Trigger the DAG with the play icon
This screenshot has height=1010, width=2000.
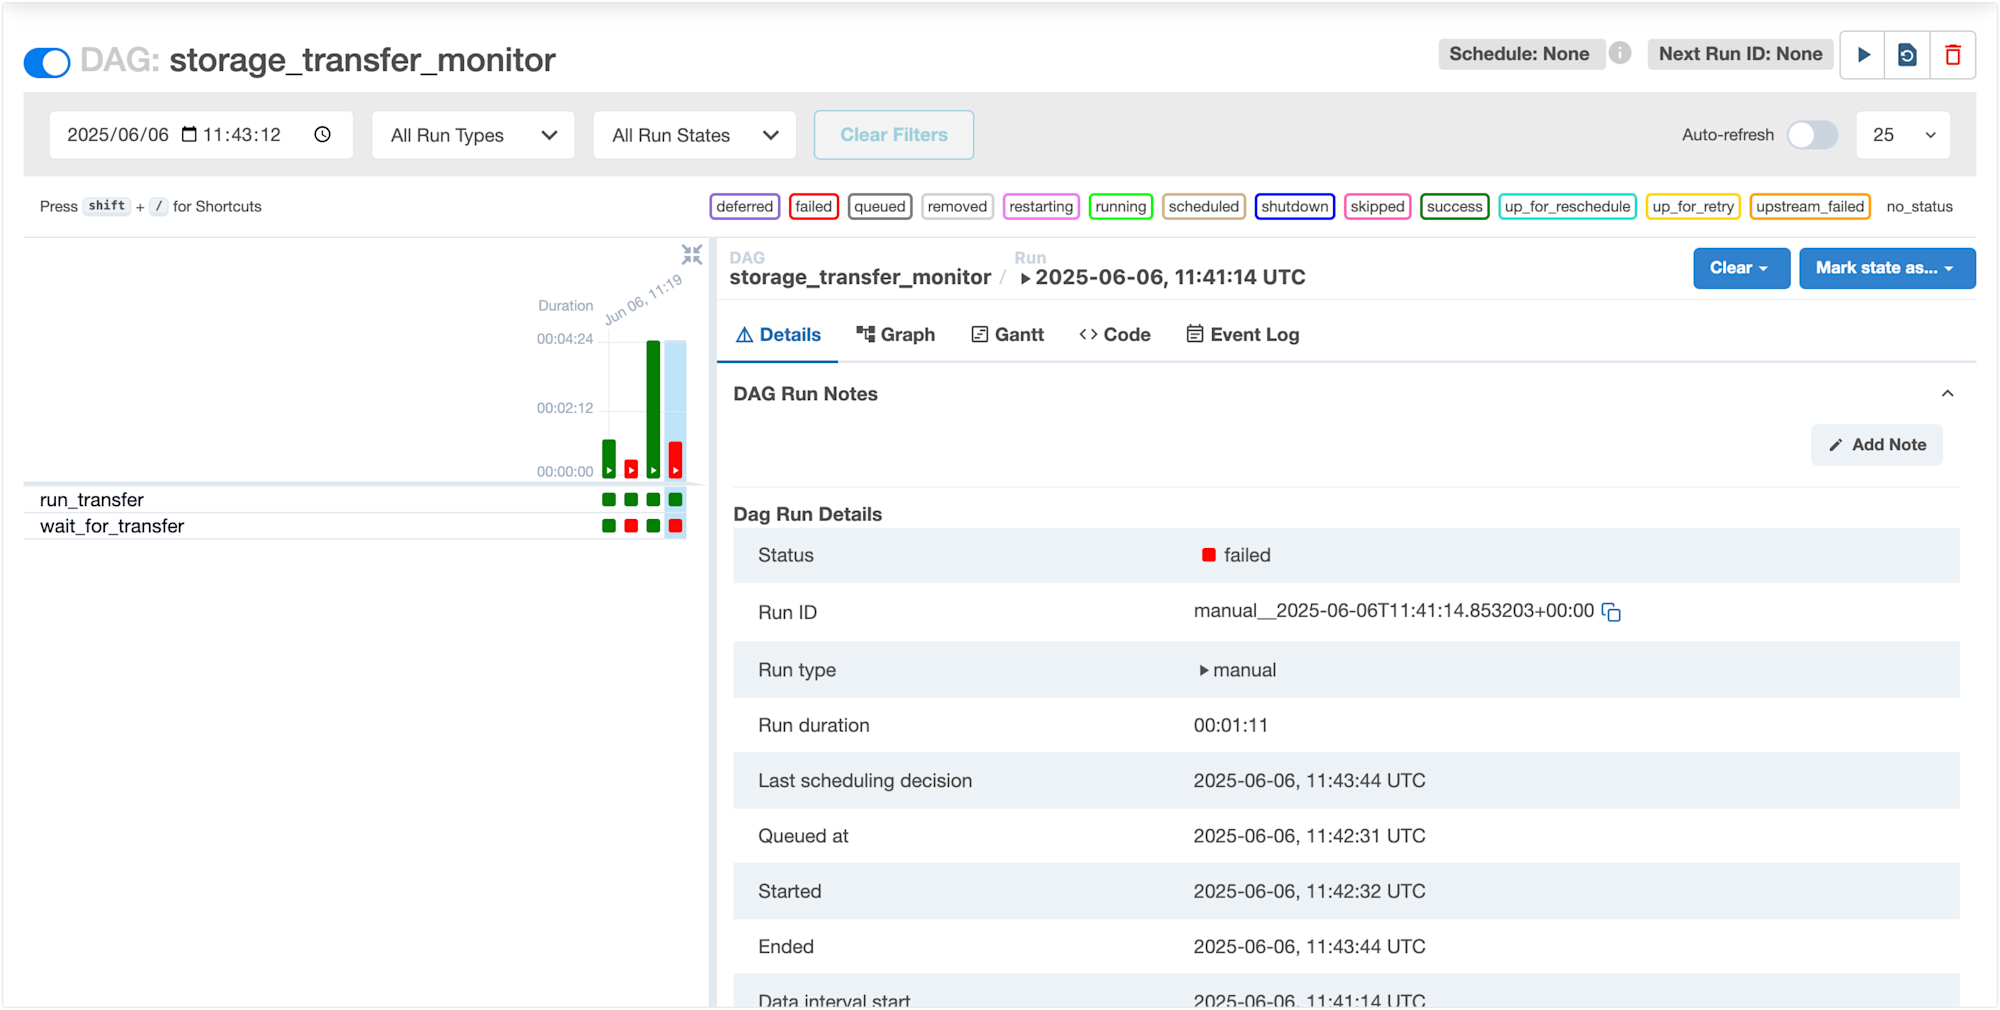(x=1863, y=55)
